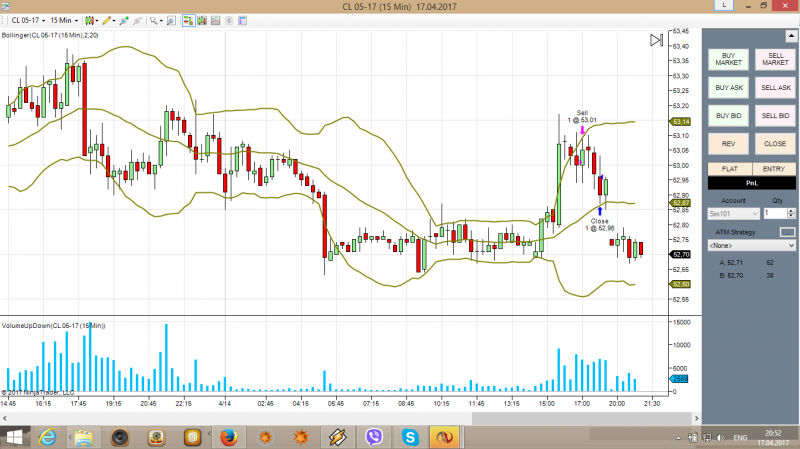
Task: Click the SELL BID button
Action: point(775,116)
